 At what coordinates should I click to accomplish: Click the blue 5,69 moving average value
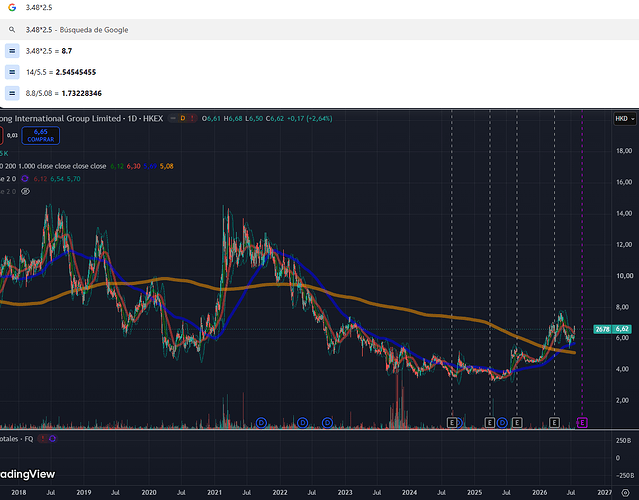(x=150, y=166)
